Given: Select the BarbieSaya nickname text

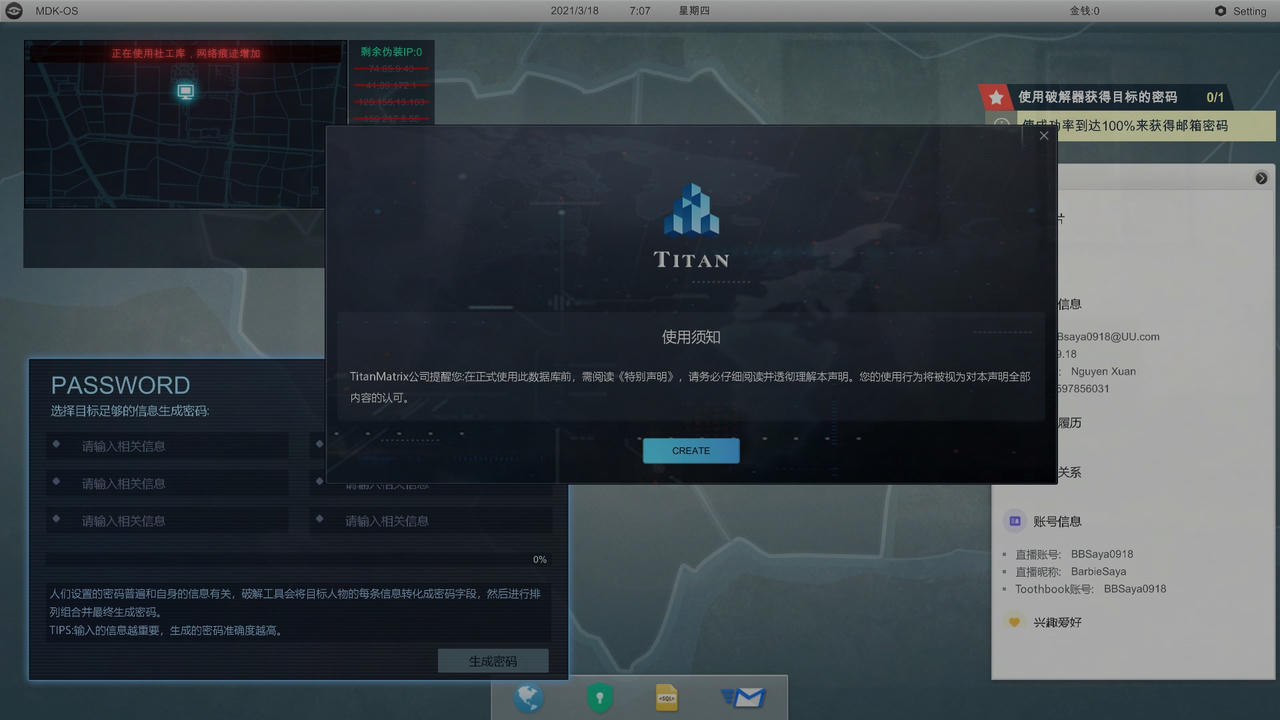Looking at the screenshot, I should click(1099, 572).
